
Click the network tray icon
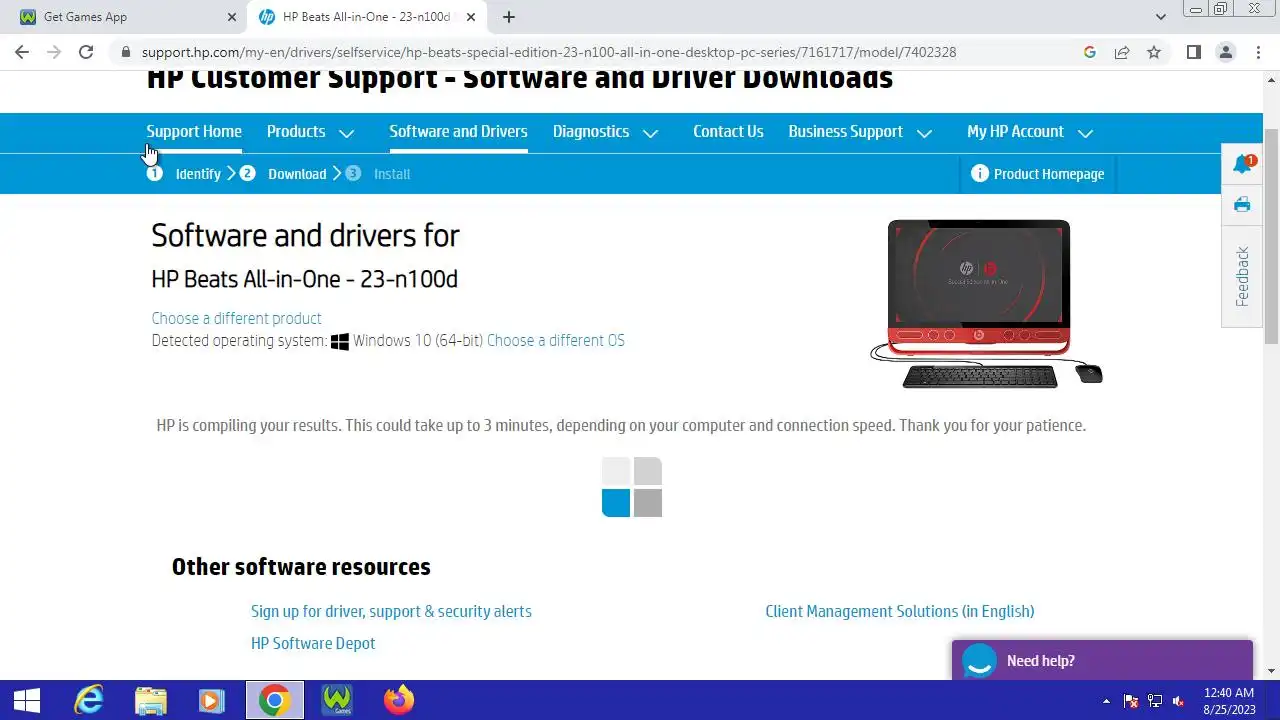[1155, 701]
